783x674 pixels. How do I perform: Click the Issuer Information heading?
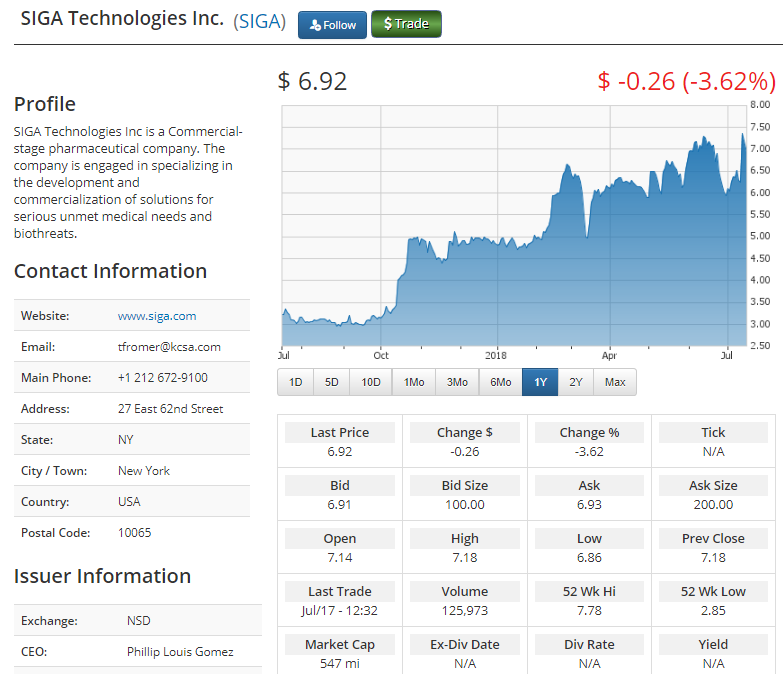pos(102,576)
